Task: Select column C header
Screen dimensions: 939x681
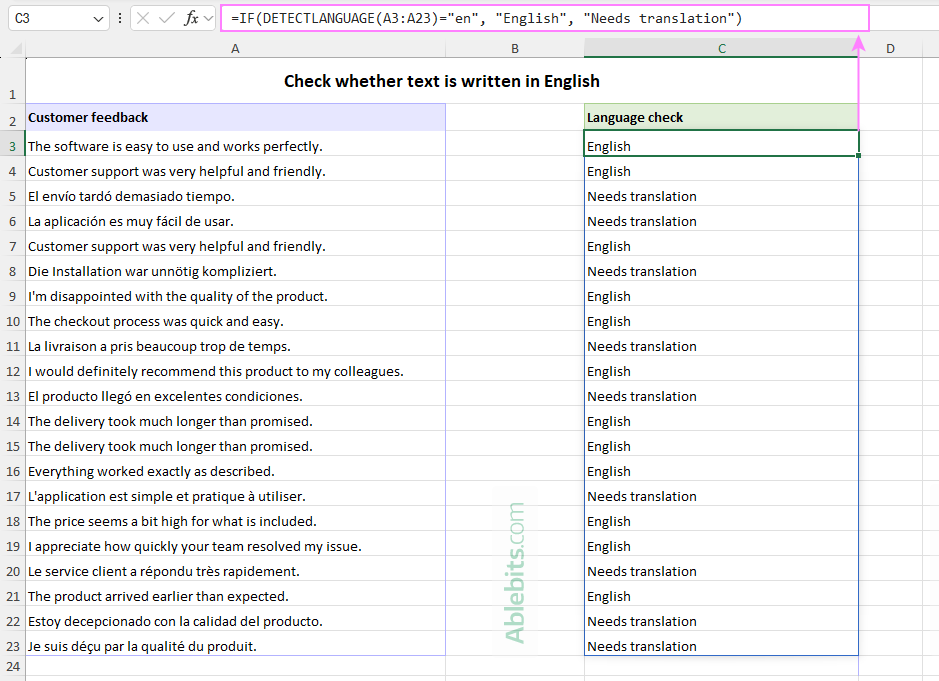Action: click(x=722, y=49)
